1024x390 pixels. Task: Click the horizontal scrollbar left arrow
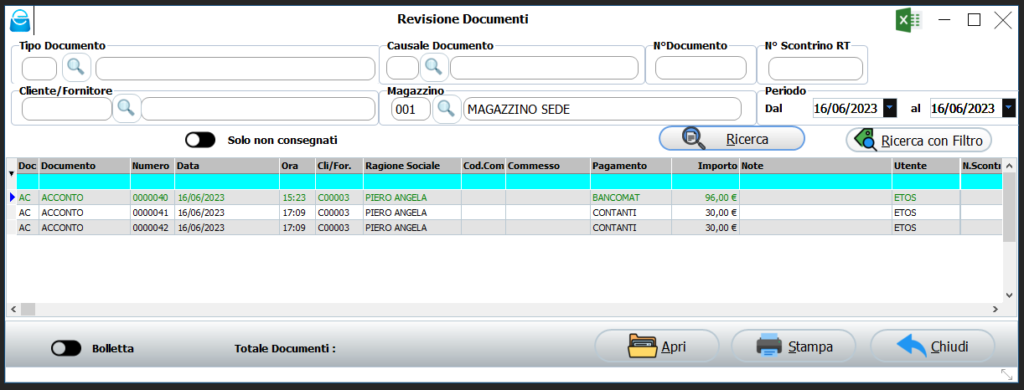pos(13,309)
